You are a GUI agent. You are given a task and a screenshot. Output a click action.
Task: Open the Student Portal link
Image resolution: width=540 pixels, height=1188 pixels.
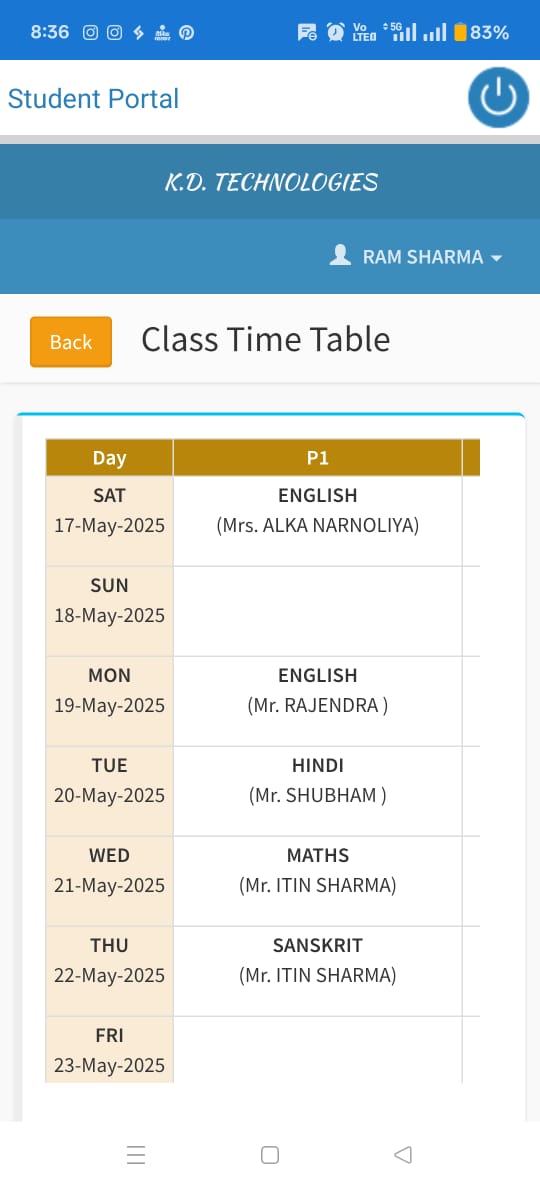[x=93, y=98]
